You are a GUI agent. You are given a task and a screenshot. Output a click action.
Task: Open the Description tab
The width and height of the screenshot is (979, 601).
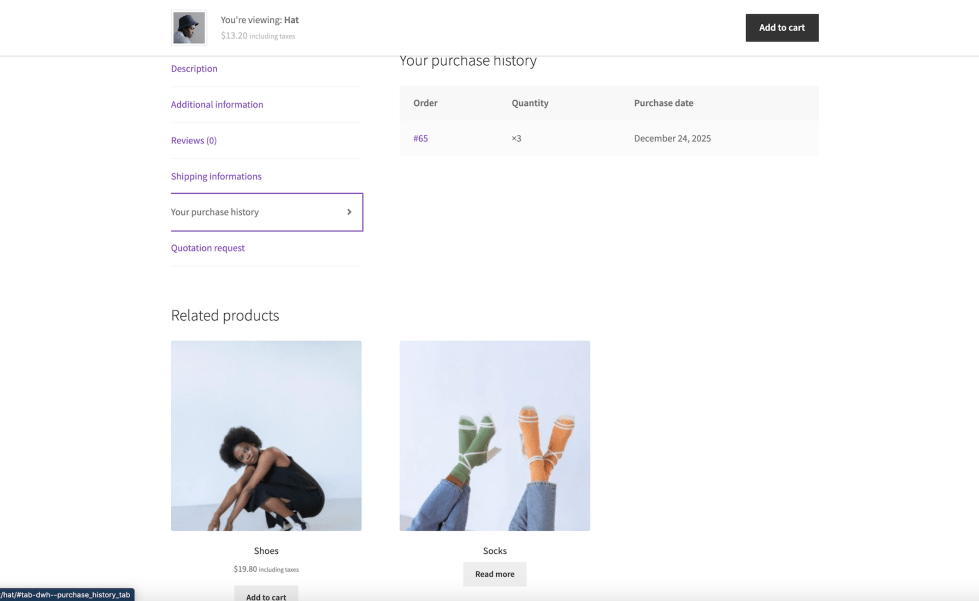pyautogui.click(x=194, y=69)
